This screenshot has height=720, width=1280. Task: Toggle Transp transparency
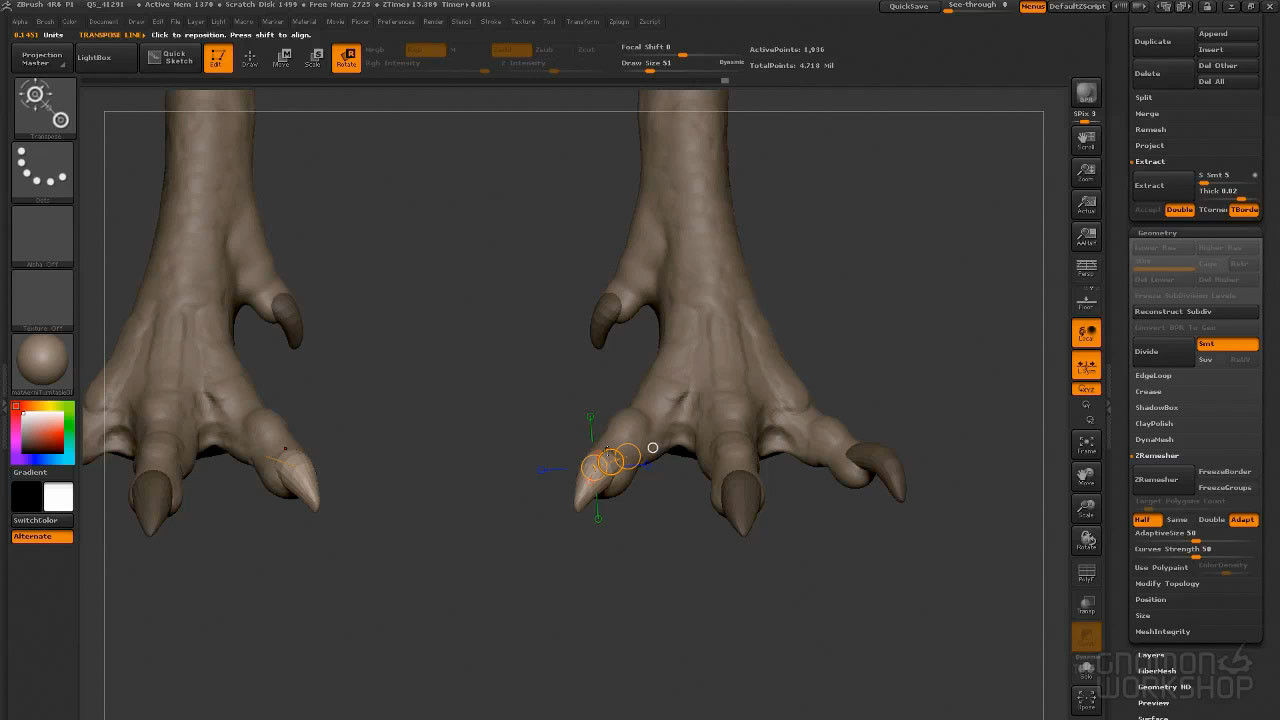point(1086,606)
